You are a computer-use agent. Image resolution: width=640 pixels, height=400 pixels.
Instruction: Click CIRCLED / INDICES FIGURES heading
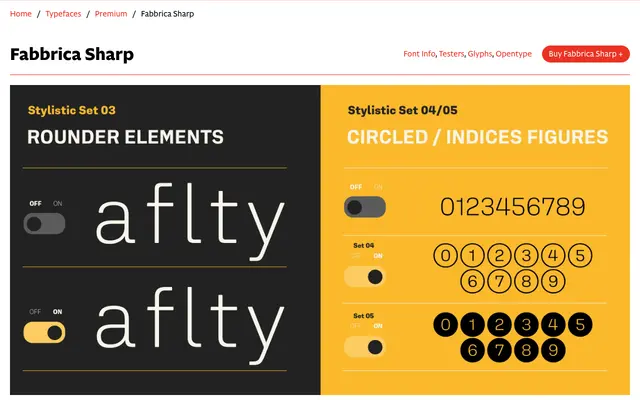pyautogui.click(x=478, y=137)
